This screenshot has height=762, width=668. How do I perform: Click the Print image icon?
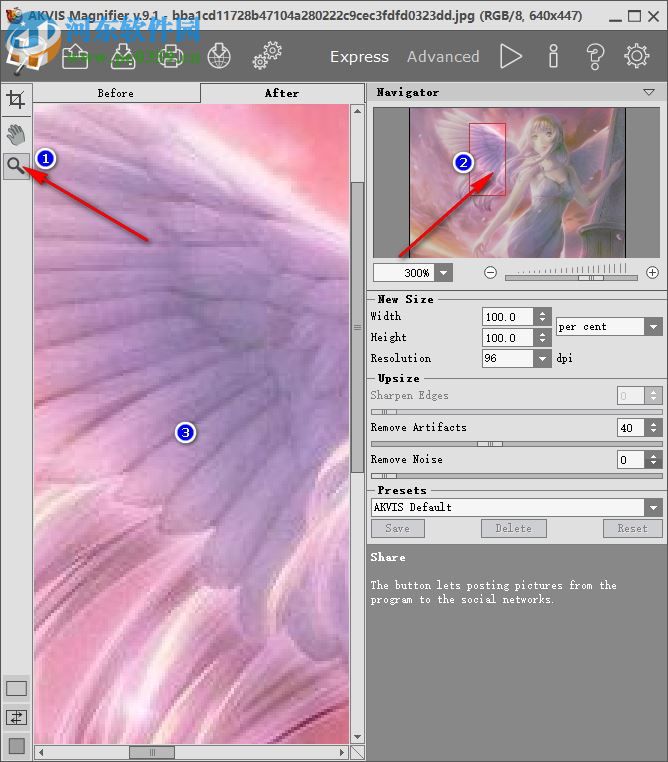(x=171, y=56)
